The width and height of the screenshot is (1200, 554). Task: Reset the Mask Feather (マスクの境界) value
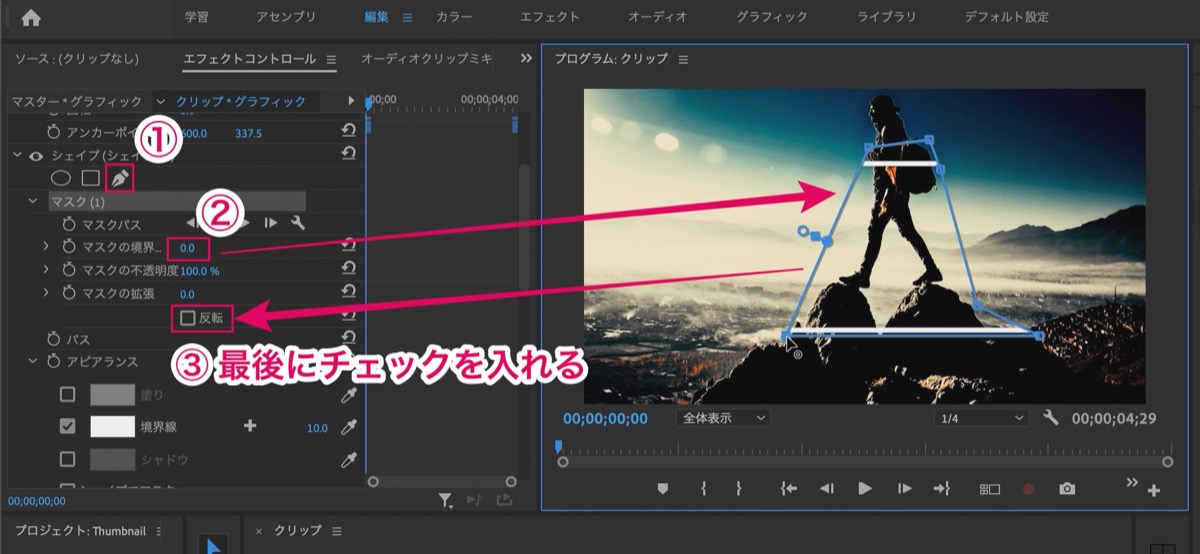click(349, 246)
